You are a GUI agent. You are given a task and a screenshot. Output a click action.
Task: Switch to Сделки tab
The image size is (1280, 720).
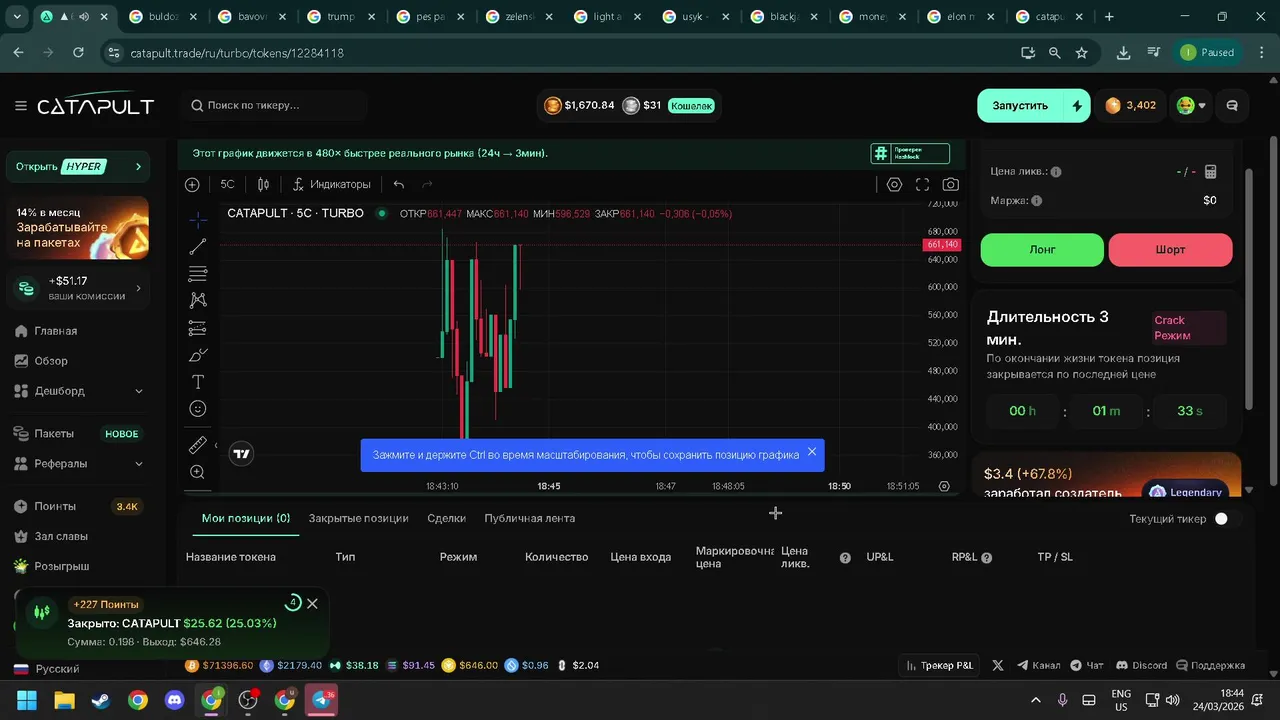pyautogui.click(x=446, y=518)
